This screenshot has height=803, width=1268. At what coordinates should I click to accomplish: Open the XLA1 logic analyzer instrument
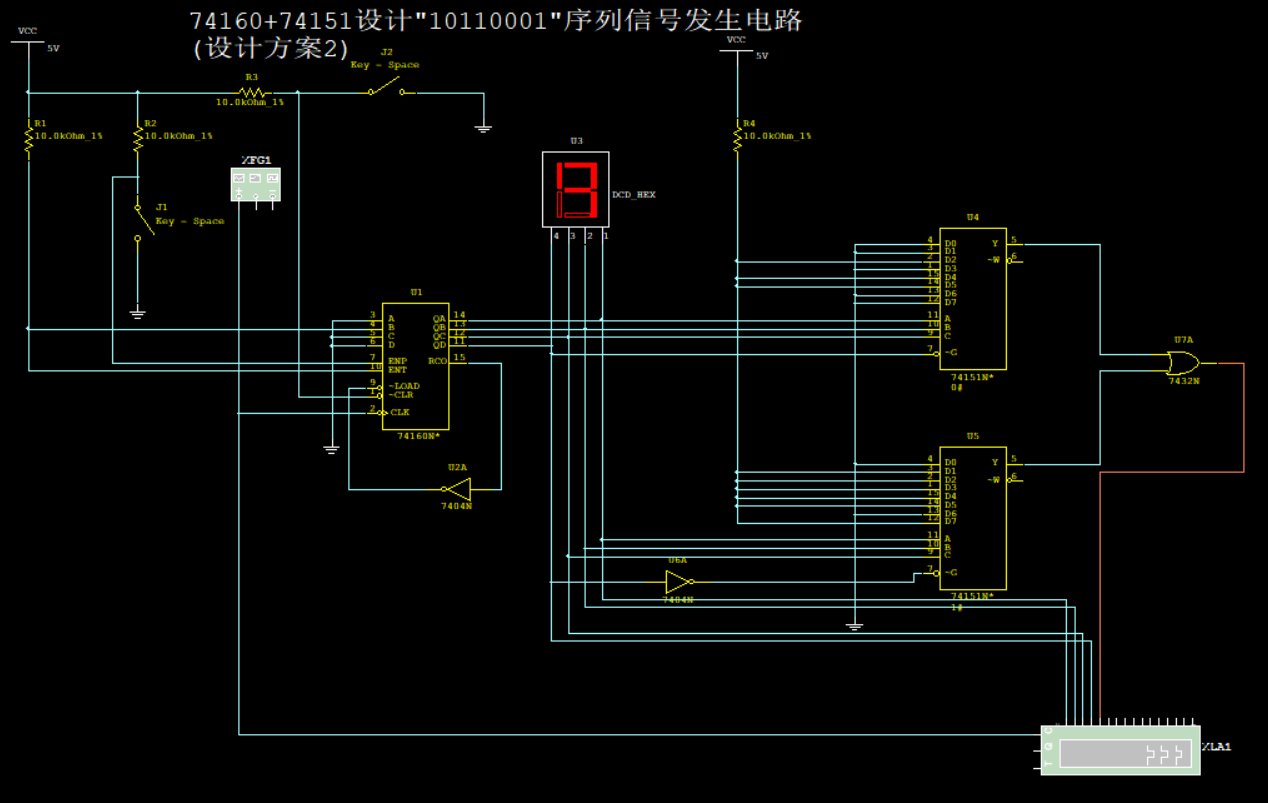point(1118,750)
